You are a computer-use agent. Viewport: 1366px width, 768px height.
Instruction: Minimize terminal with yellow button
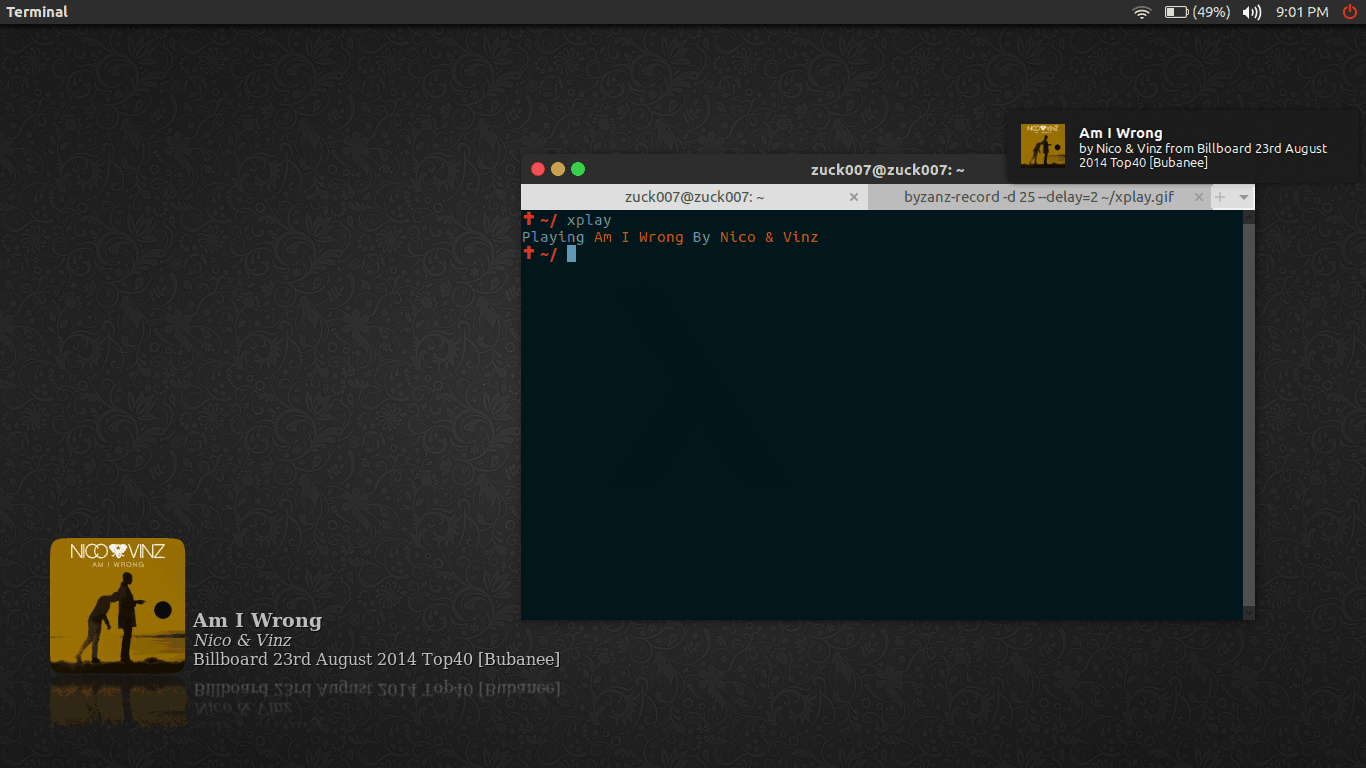tap(558, 169)
